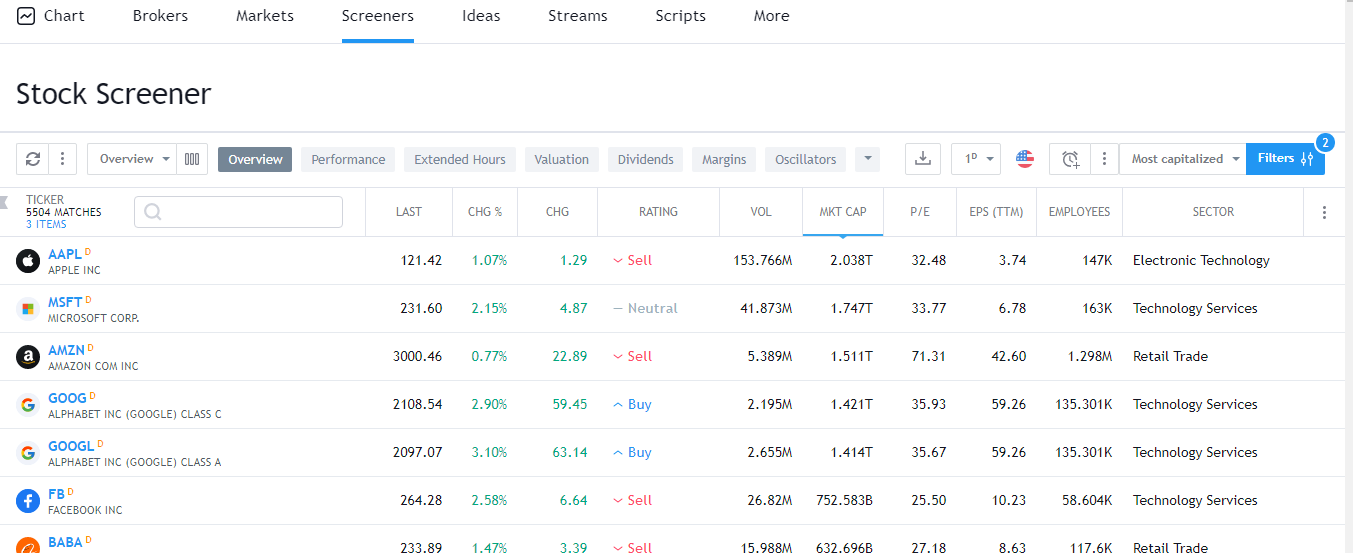Open the 1D timeframe dropdown
Viewport: 1353px width, 553px height.
click(976, 159)
